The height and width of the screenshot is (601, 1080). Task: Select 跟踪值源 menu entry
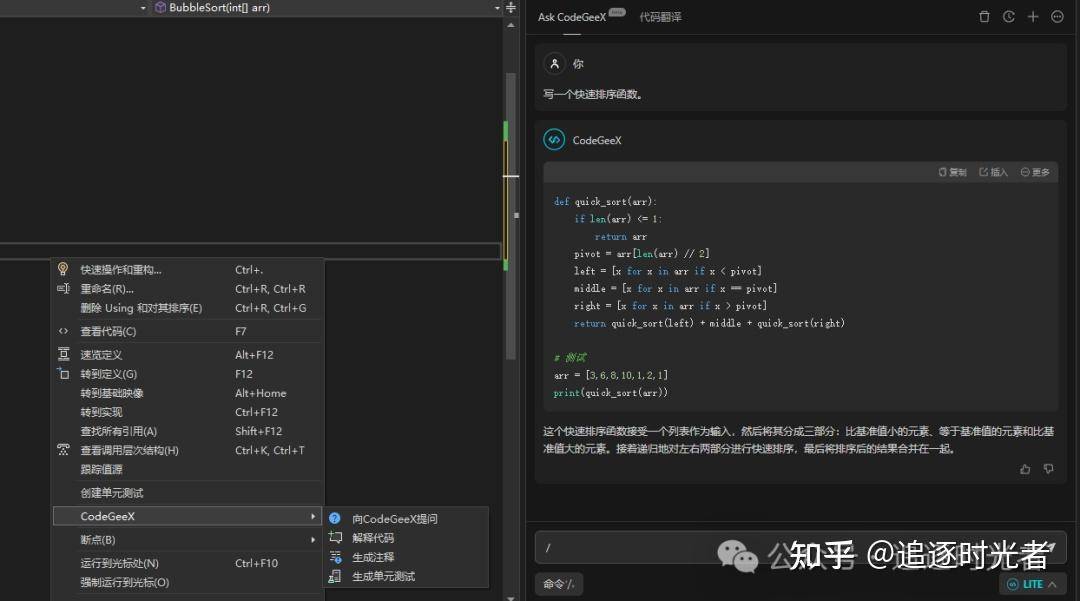coord(187,470)
